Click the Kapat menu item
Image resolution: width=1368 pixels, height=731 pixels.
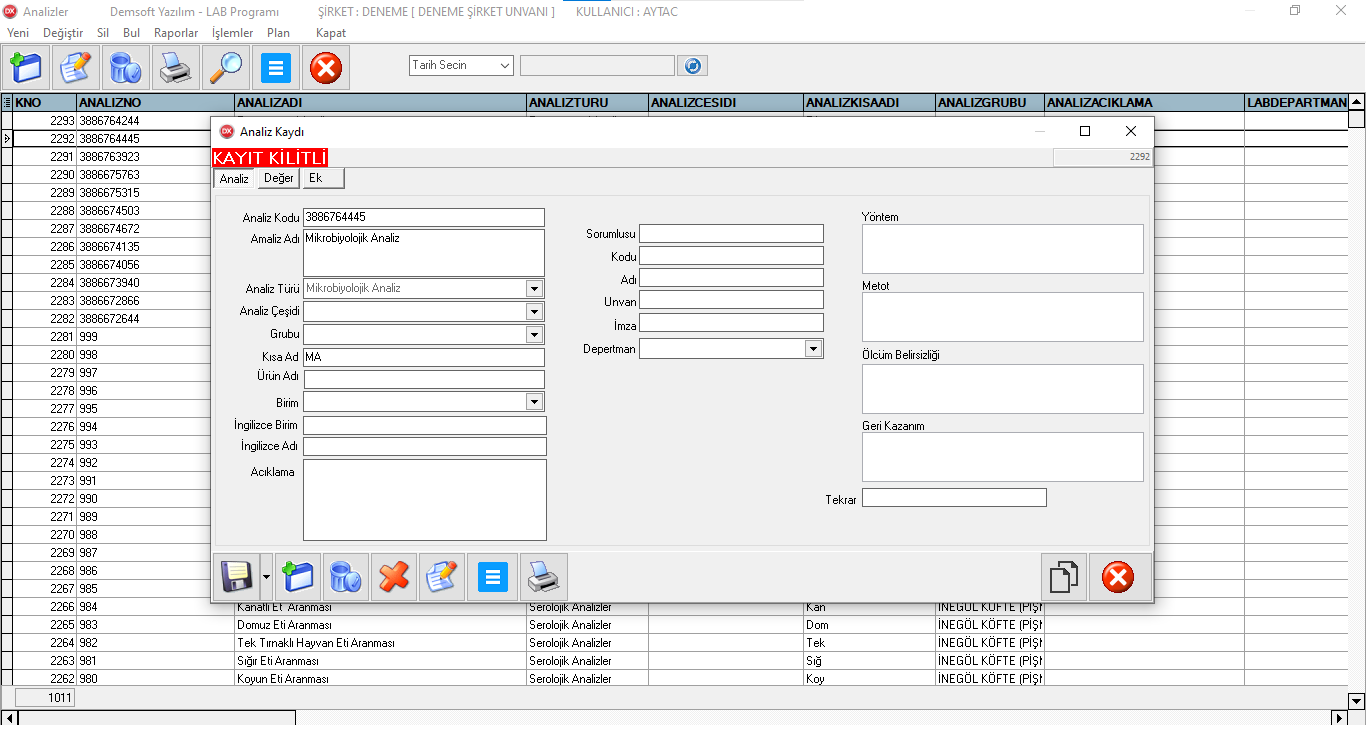pos(331,33)
